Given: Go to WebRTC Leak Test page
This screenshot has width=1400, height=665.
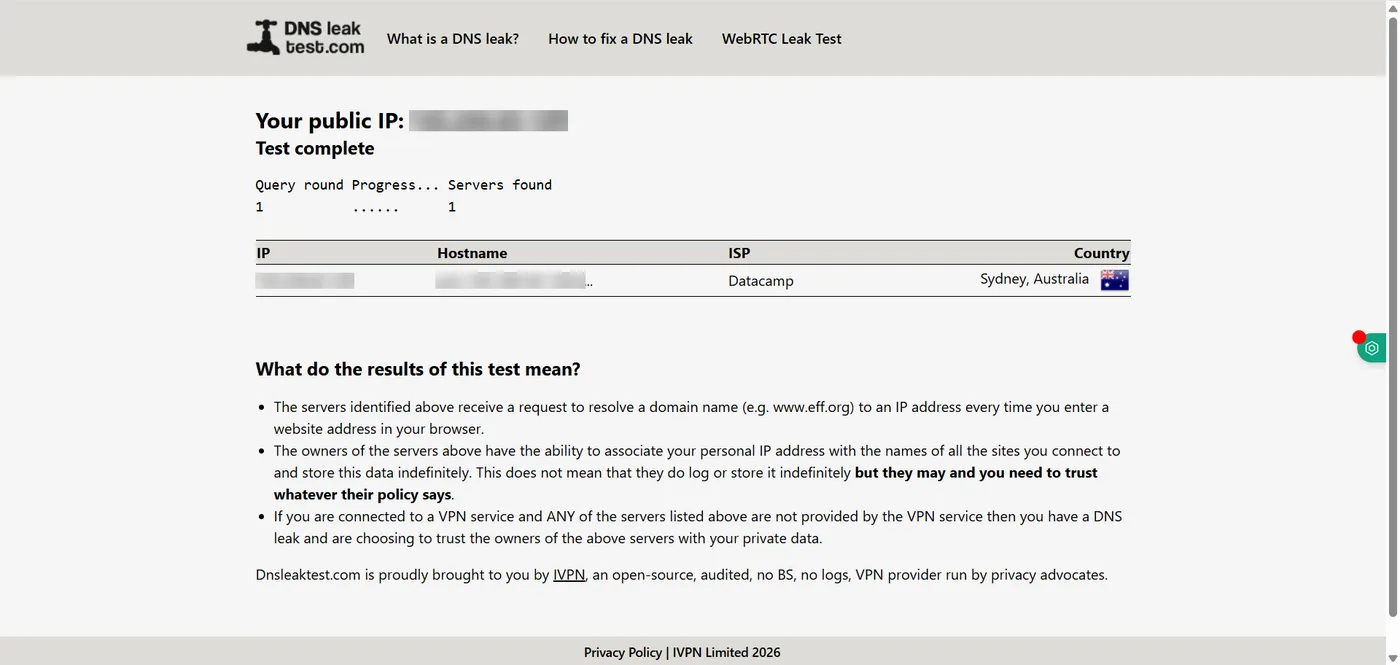Looking at the screenshot, I should (x=782, y=39).
